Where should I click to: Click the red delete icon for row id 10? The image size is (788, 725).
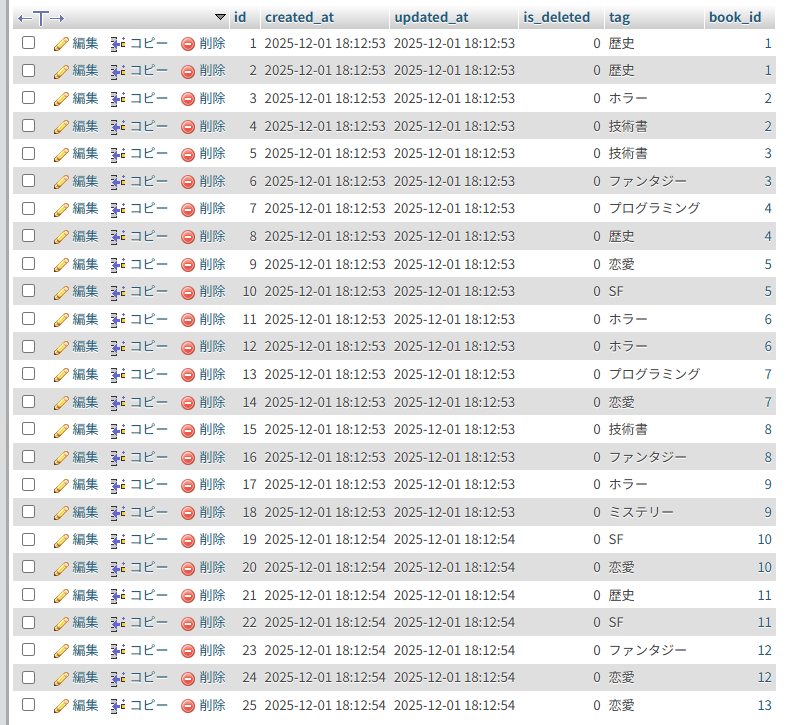pyautogui.click(x=187, y=292)
